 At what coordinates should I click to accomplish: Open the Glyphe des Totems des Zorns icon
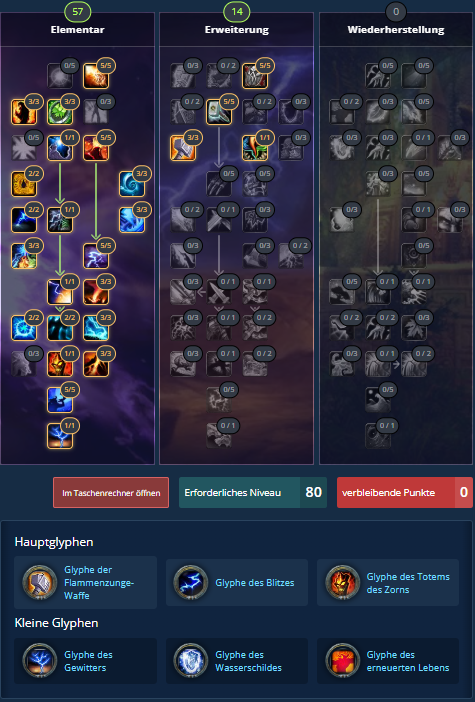click(x=342, y=582)
